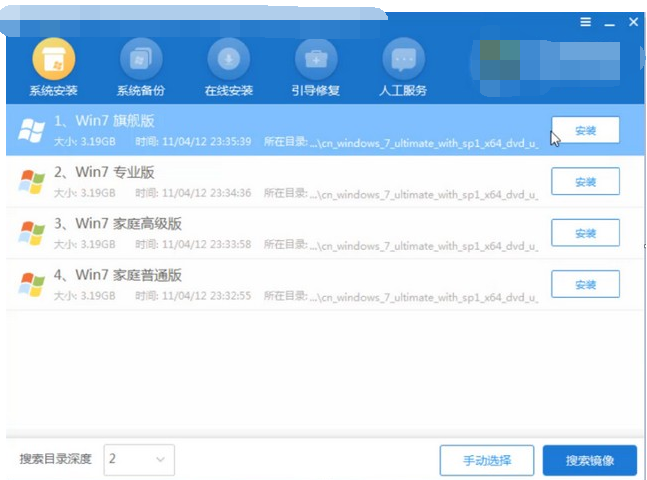Open the 系统安装 tab icon
The height and width of the screenshot is (480, 647).
(x=54, y=59)
